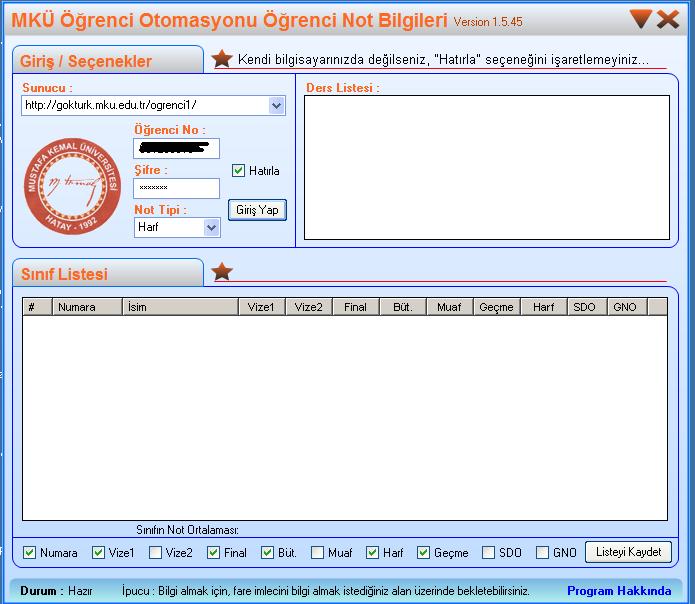The height and width of the screenshot is (604, 695).
Task: Click the star icon beside the Hatırla warning
Action: point(222,58)
